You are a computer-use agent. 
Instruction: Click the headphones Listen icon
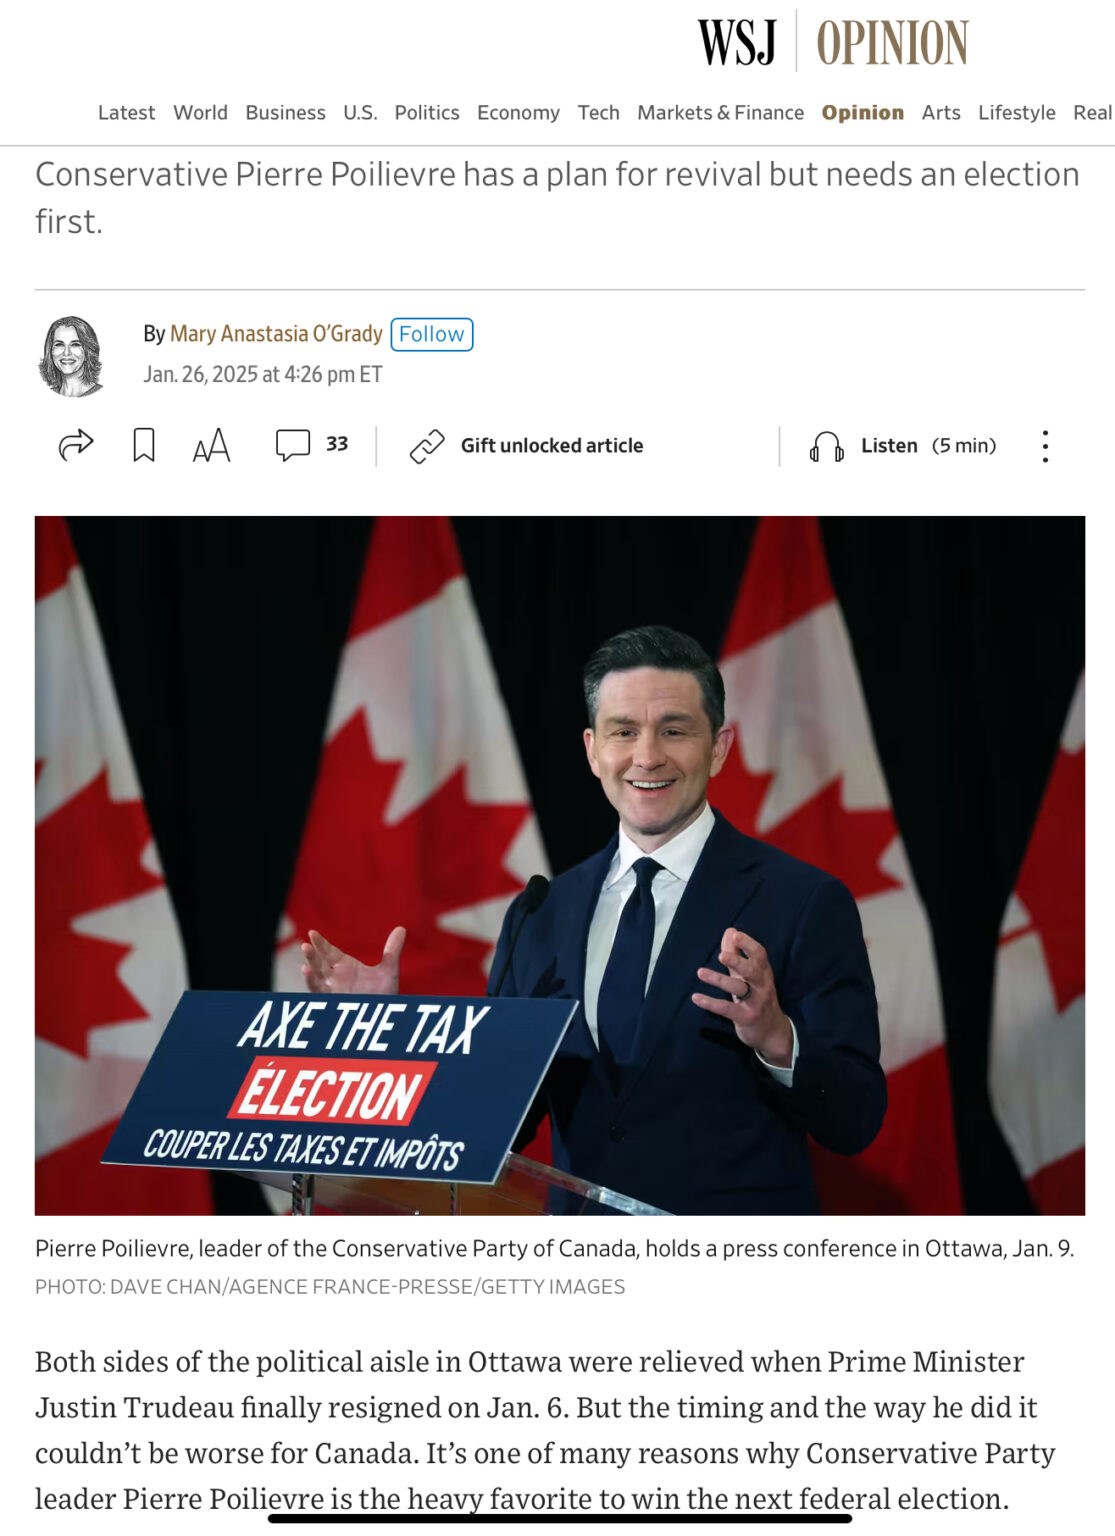827,446
